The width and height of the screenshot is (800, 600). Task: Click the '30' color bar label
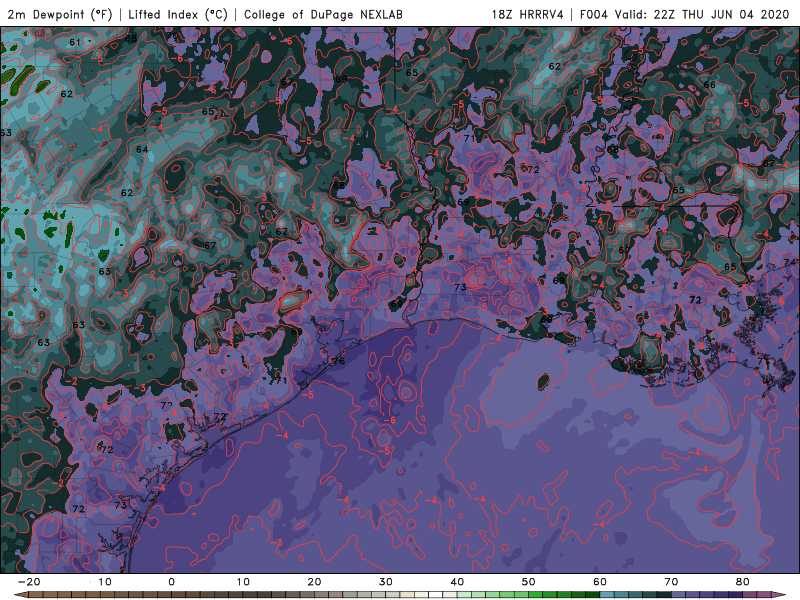pos(386,582)
